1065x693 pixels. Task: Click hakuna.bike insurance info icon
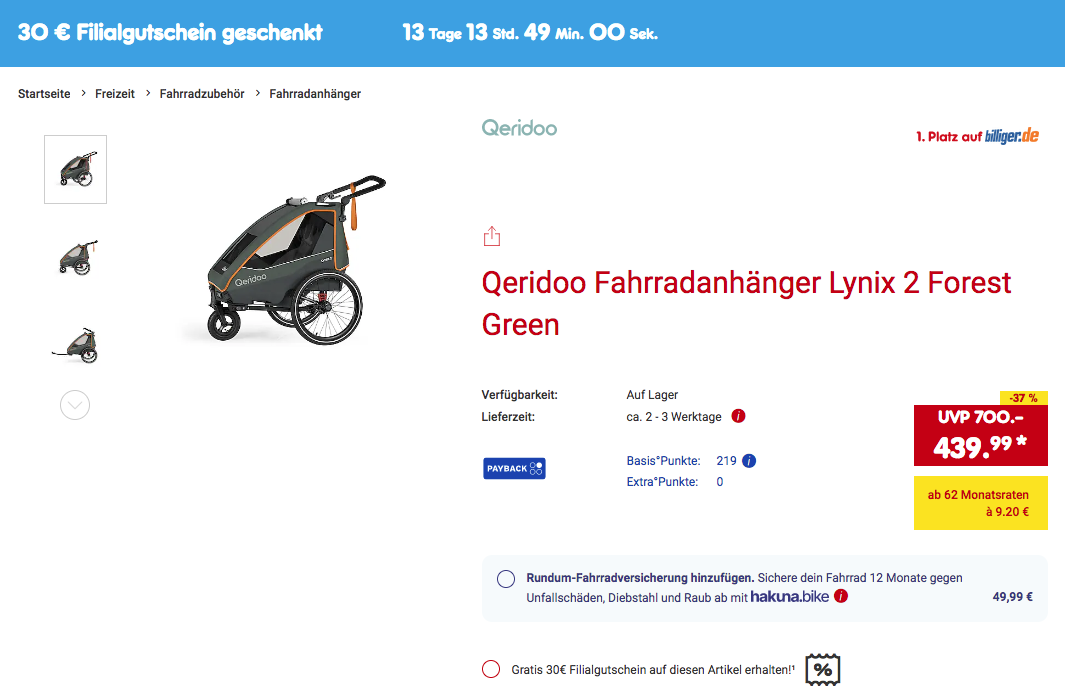[841, 597]
